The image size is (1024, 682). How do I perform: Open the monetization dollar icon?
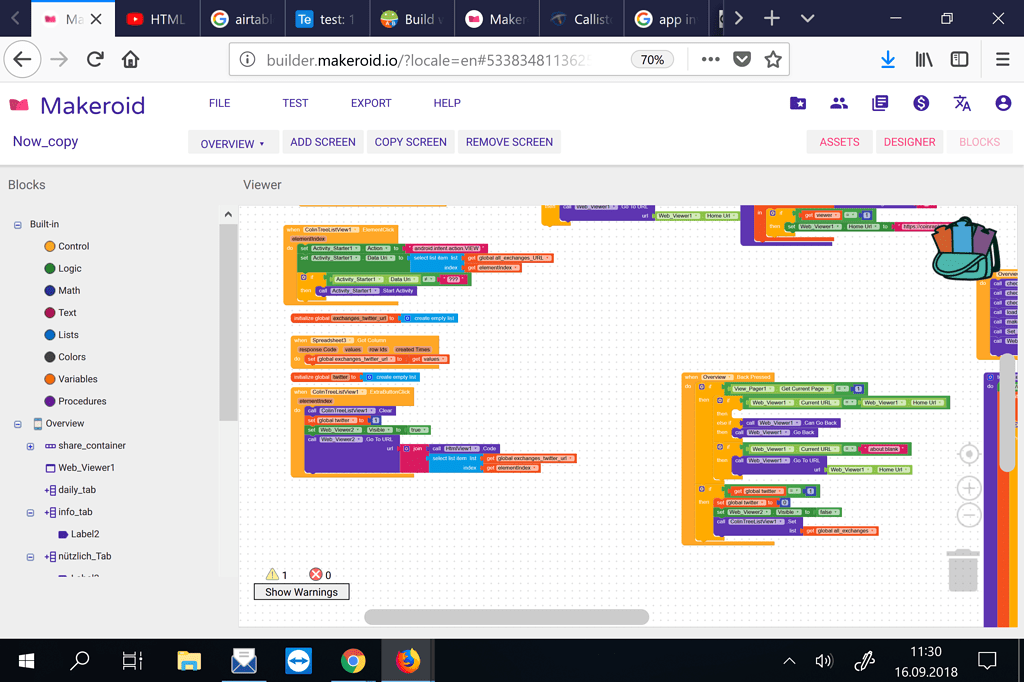[x=920, y=102]
